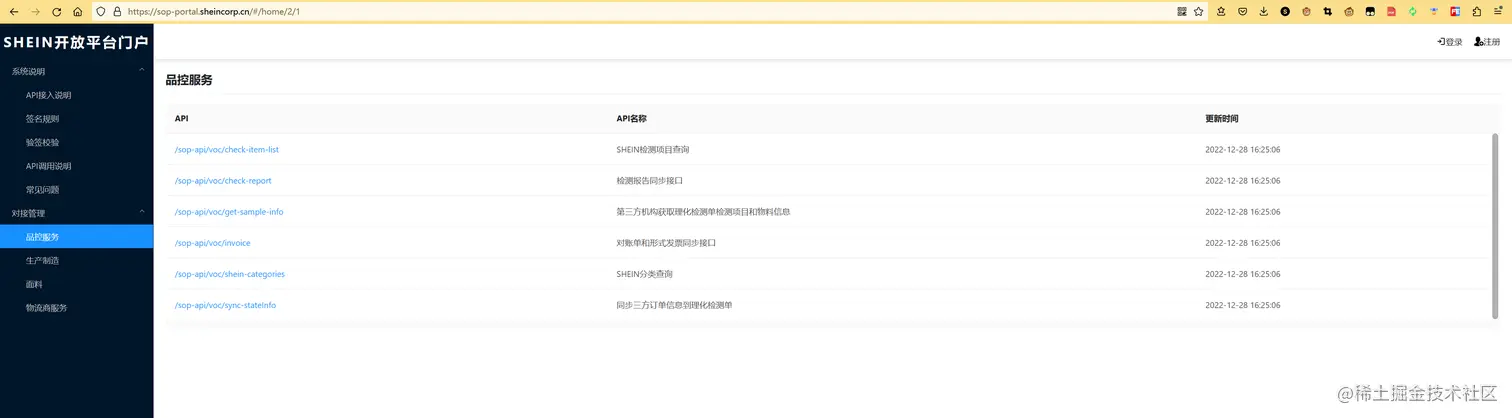The height and width of the screenshot is (418, 1512).
Task: Click the table's vertical scrollbar
Action: point(1495,225)
